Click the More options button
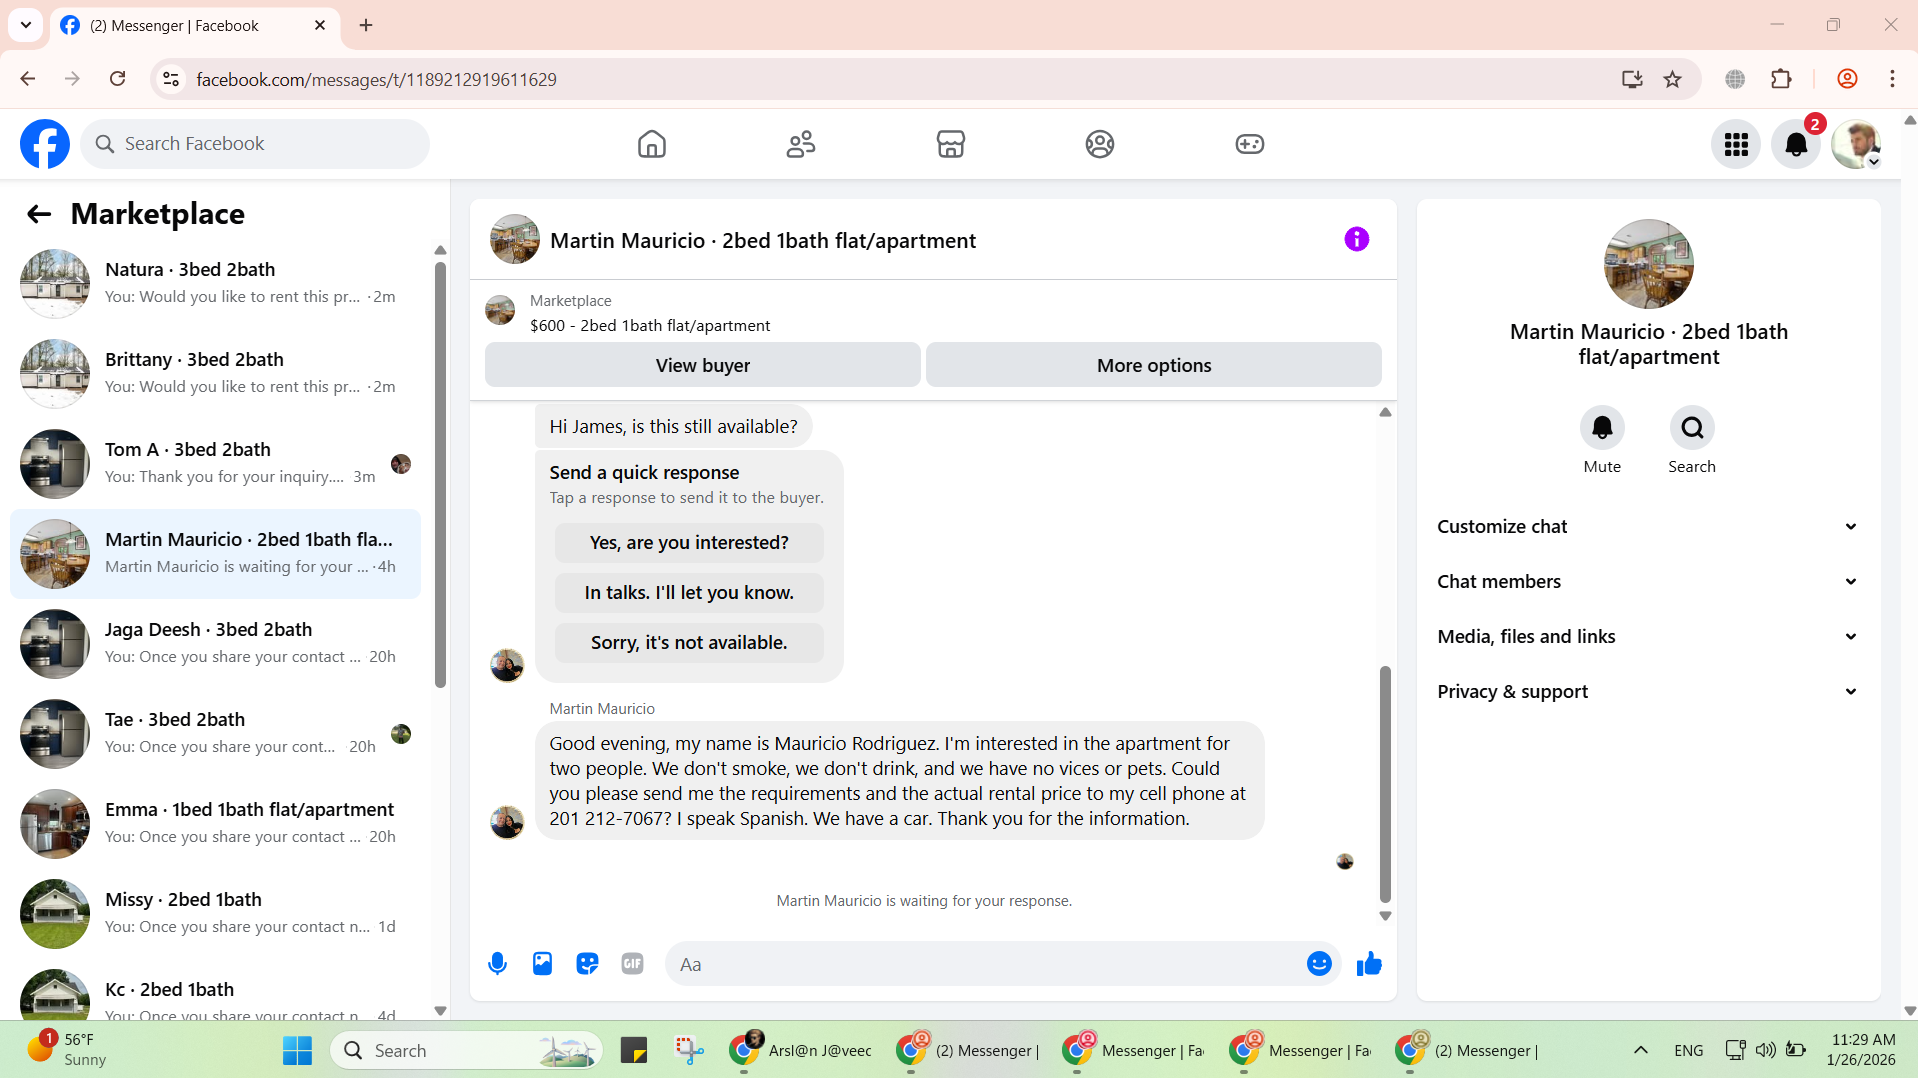 pyautogui.click(x=1153, y=365)
